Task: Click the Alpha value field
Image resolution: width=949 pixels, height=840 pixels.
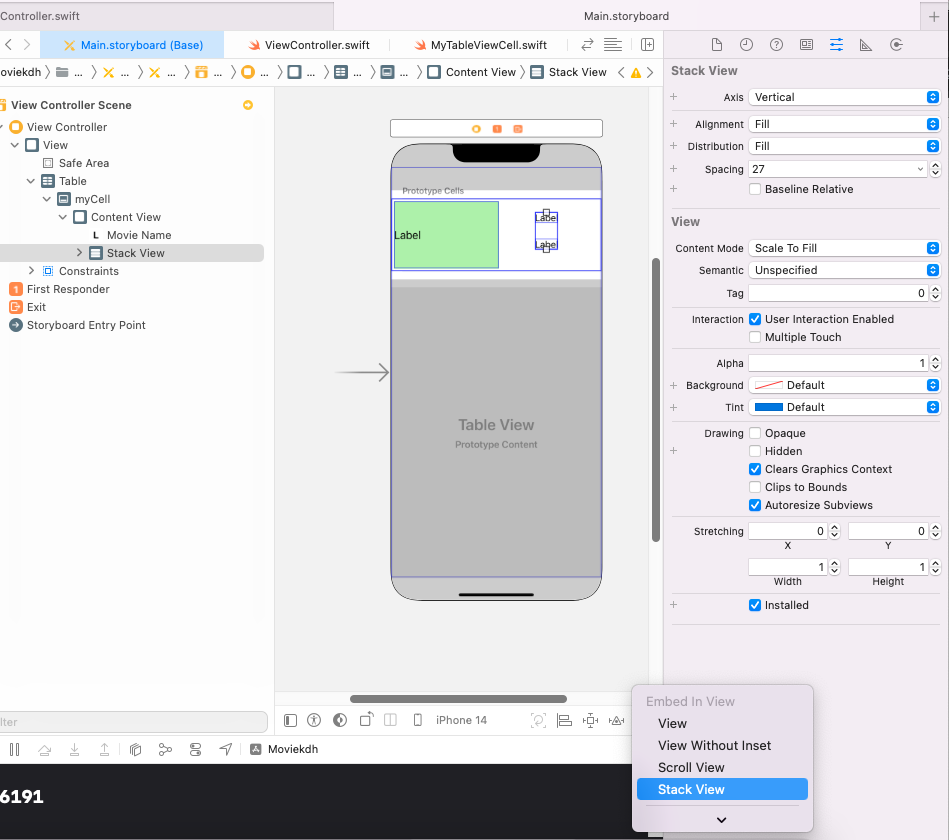Action: click(x=838, y=363)
